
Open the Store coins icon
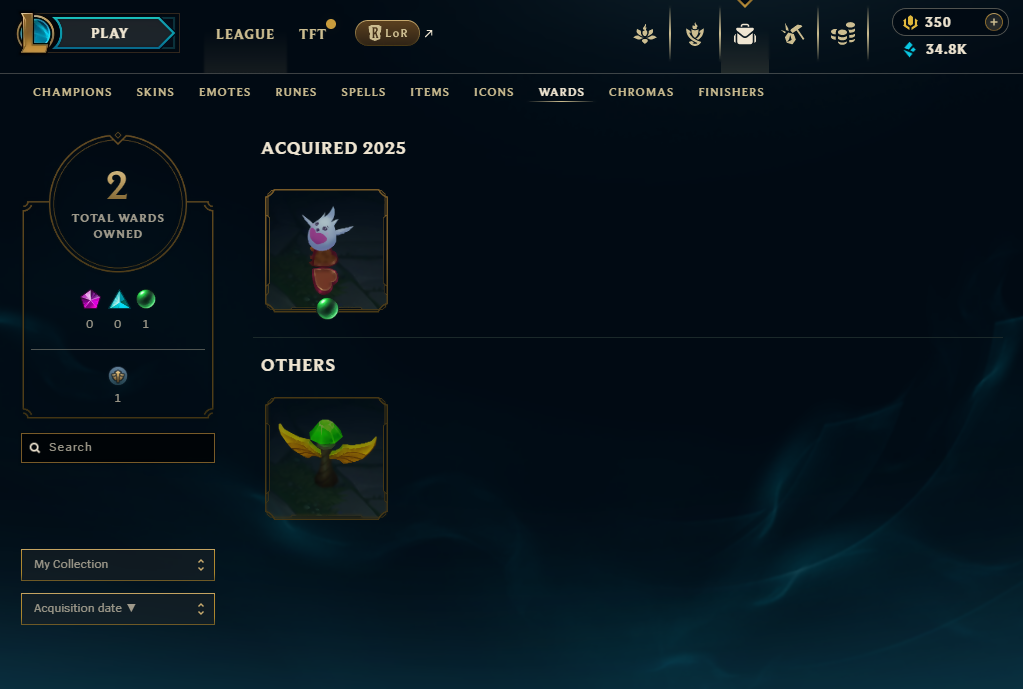pyautogui.click(x=843, y=34)
